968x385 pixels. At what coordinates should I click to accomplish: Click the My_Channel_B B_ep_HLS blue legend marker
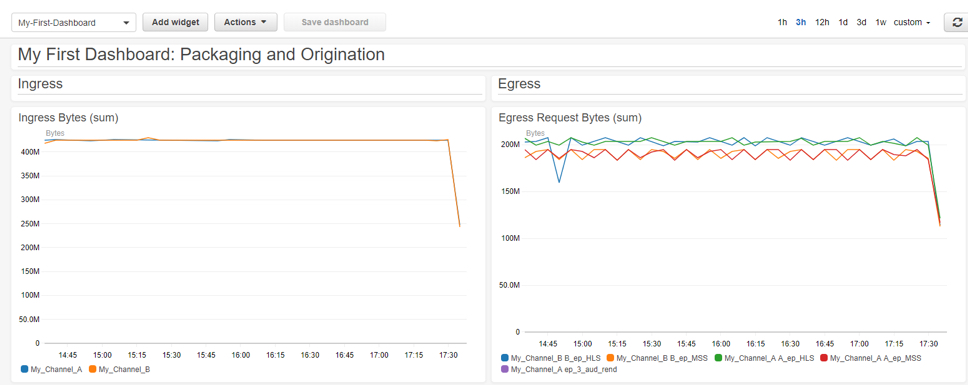505,358
